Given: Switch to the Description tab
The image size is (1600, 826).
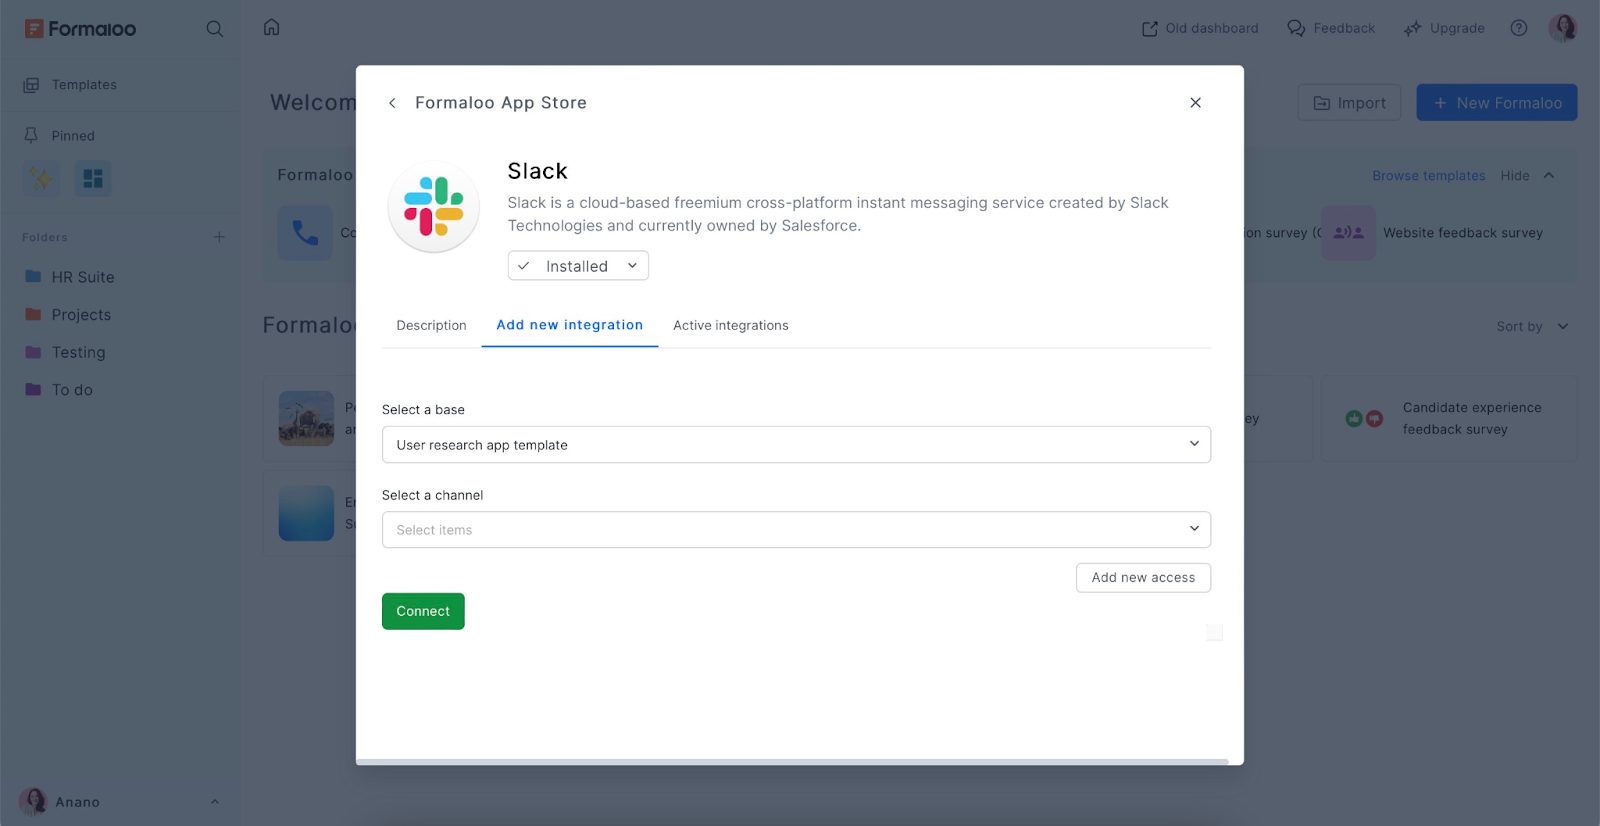Looking at the screenshot, I should point(431,325).
